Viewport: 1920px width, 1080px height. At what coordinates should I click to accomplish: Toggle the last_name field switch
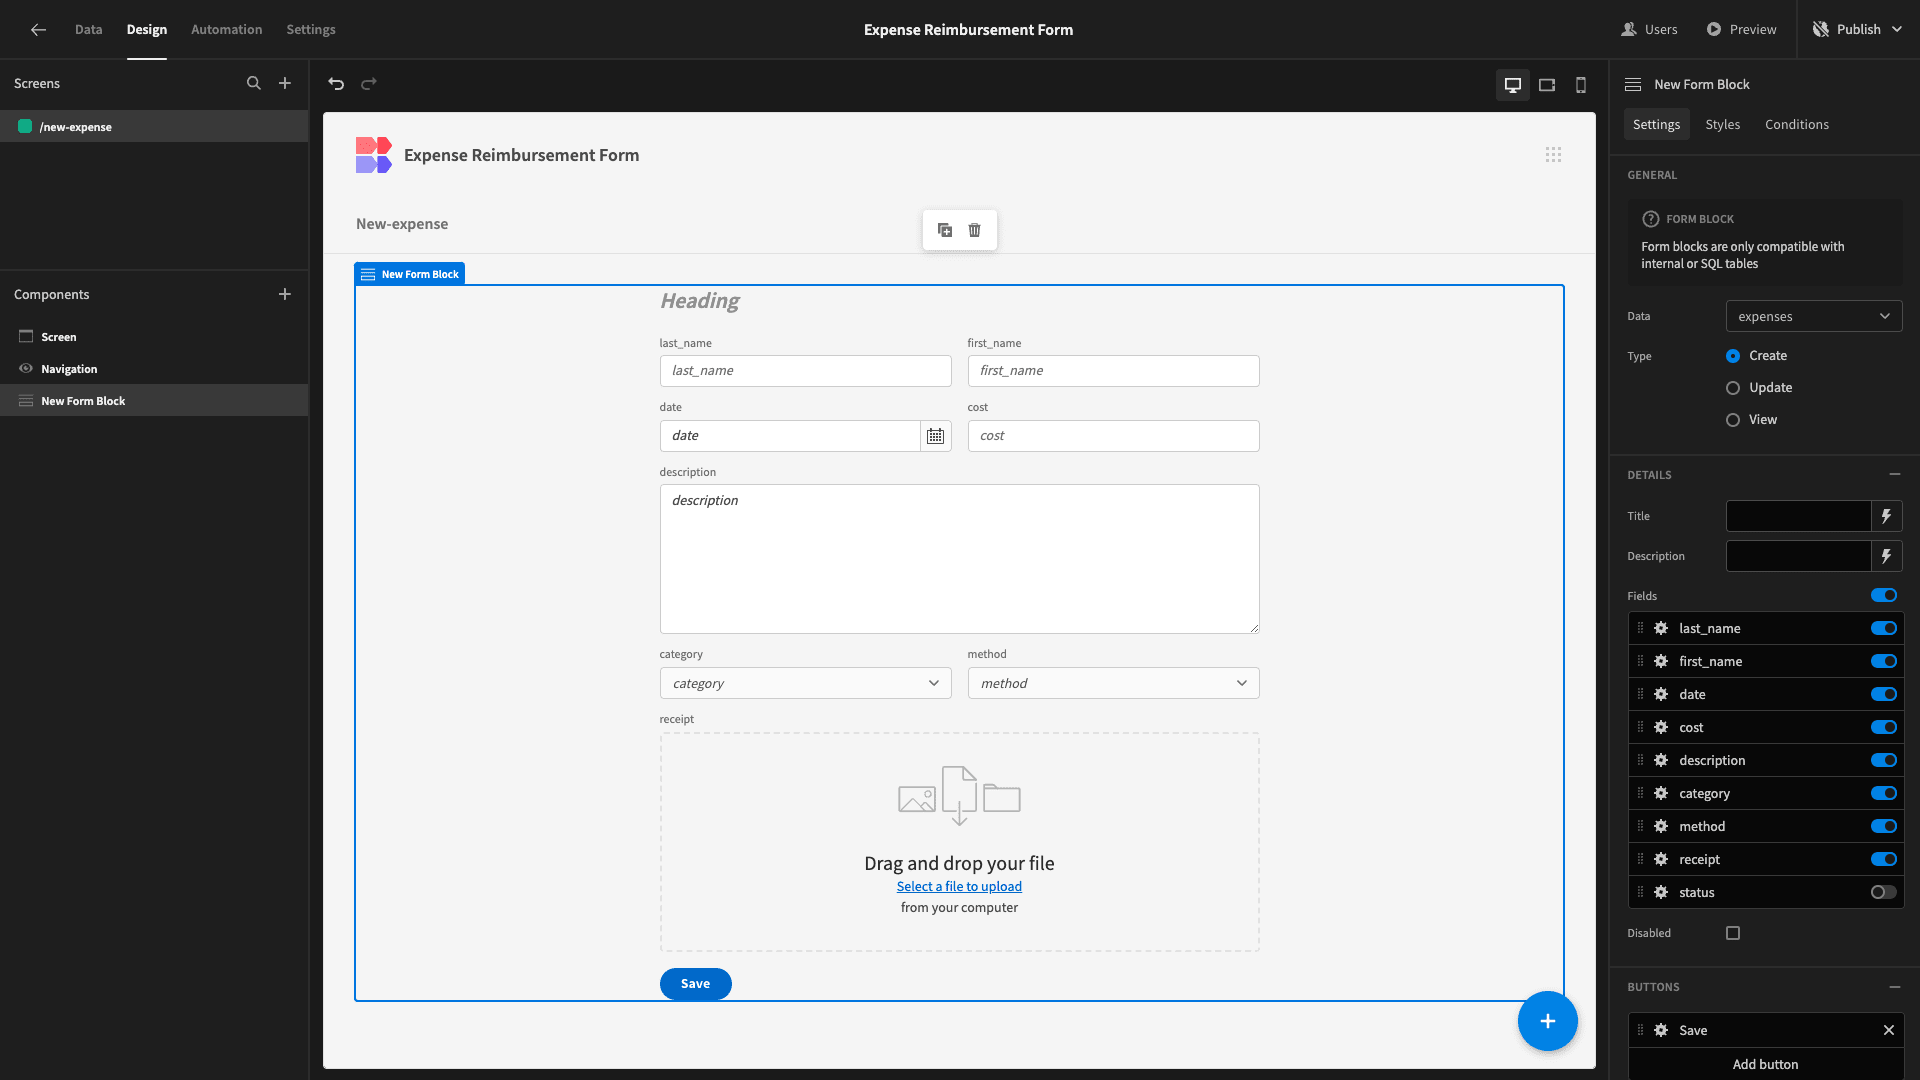tap(1884, 628)
